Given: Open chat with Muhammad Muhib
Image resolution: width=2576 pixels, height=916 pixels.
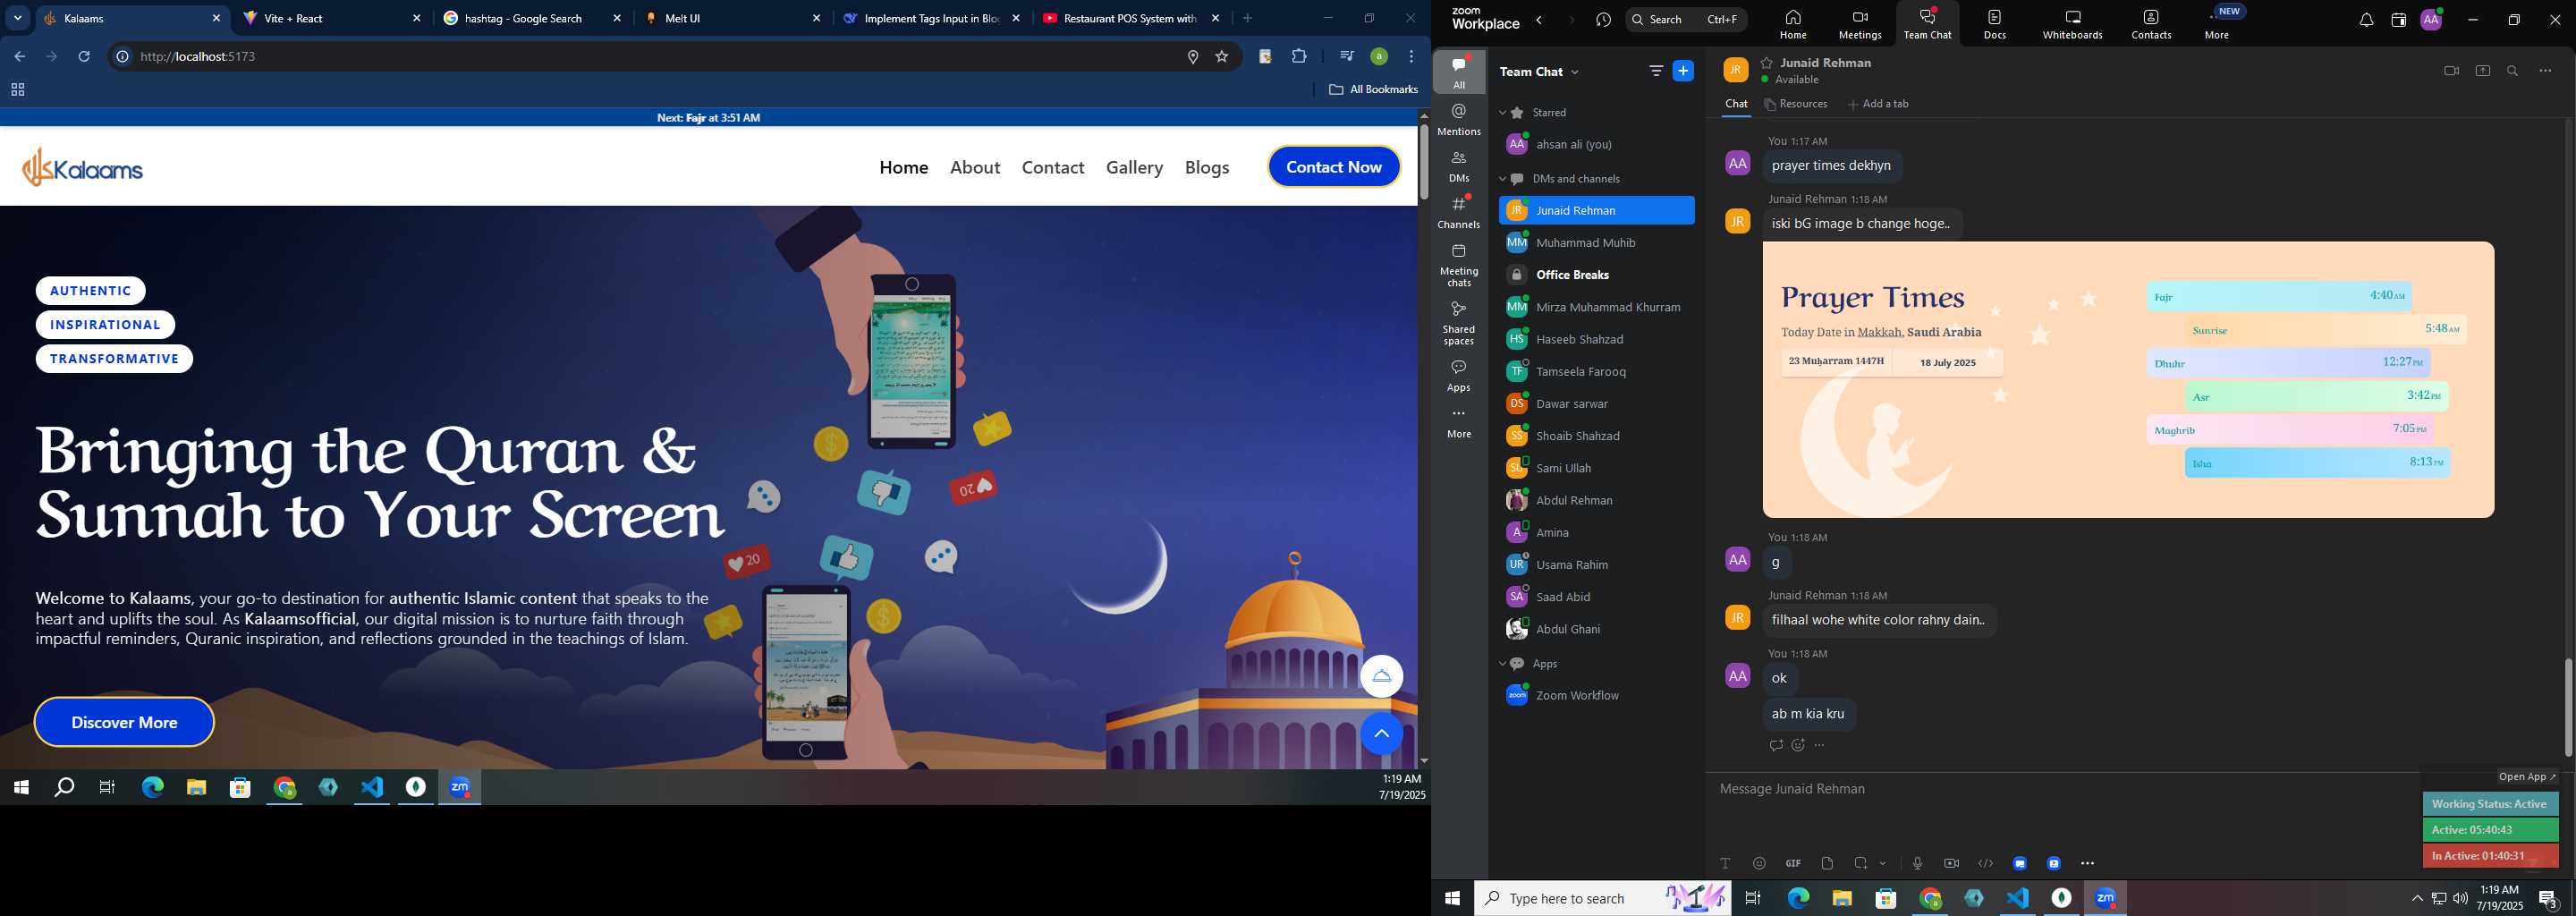Looking at the screenshot, I should point(1596,243).
